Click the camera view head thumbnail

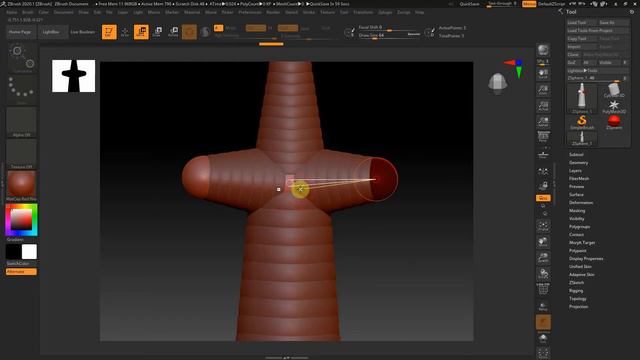[x=498, y=84]
